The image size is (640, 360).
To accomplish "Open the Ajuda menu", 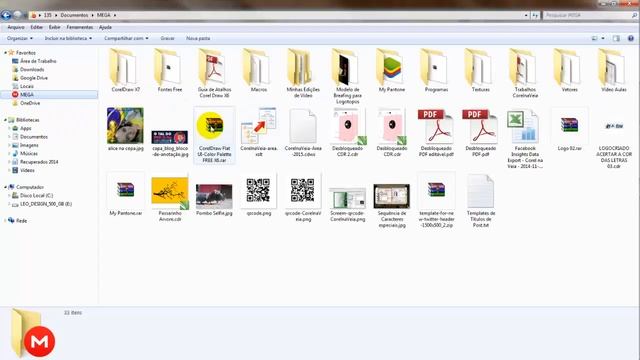I will pyautogui.click(x=105, y=27).
